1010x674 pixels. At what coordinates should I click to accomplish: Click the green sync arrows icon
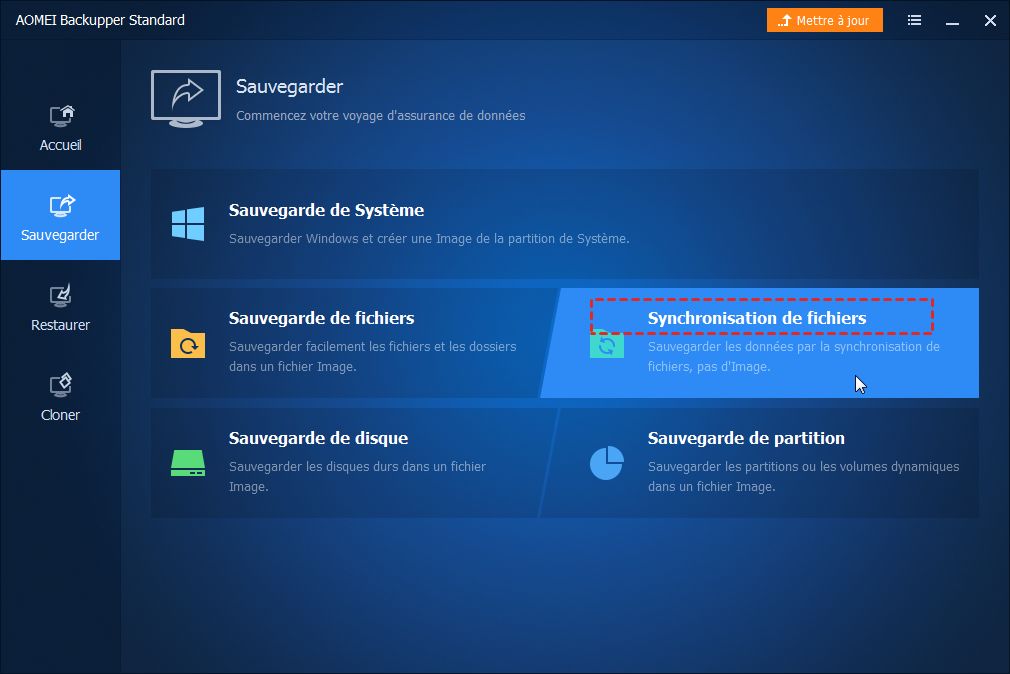(x=607, y=345)
